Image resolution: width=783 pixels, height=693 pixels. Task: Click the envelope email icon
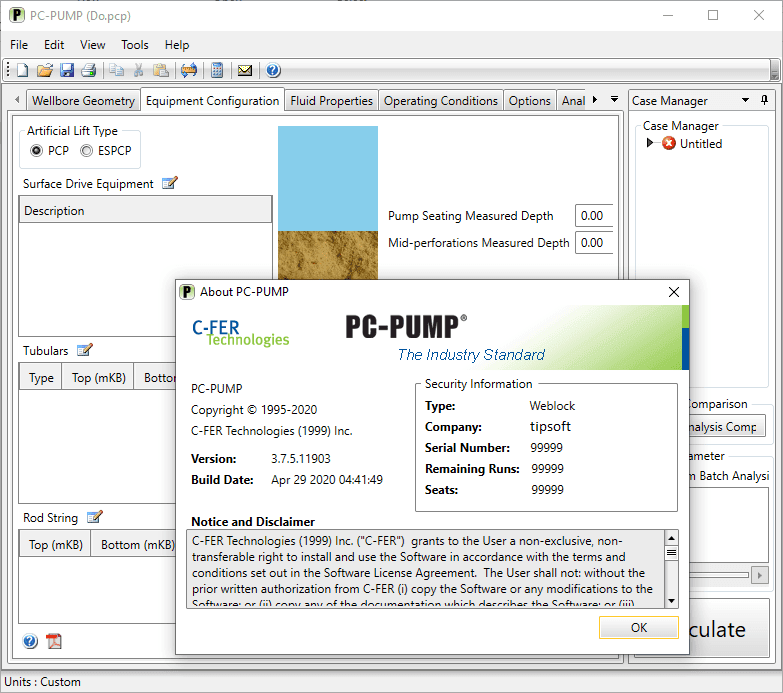pyautogui.click(x=245, y=70)
